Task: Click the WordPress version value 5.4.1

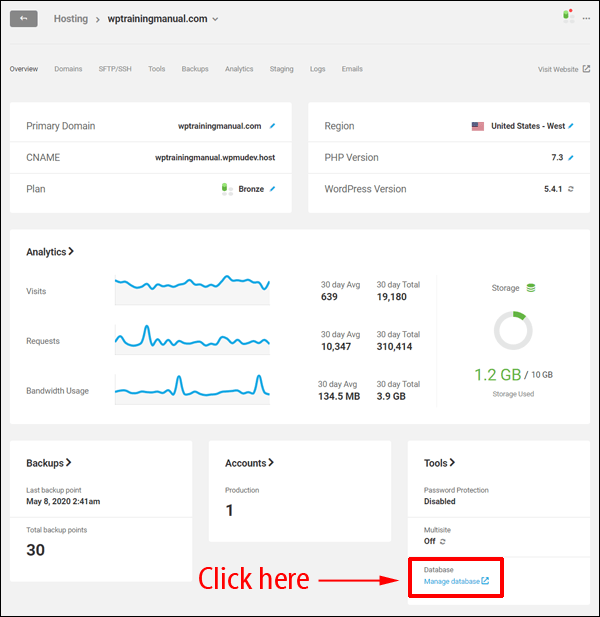Action: pyautogui.click(x=553, y=189)
